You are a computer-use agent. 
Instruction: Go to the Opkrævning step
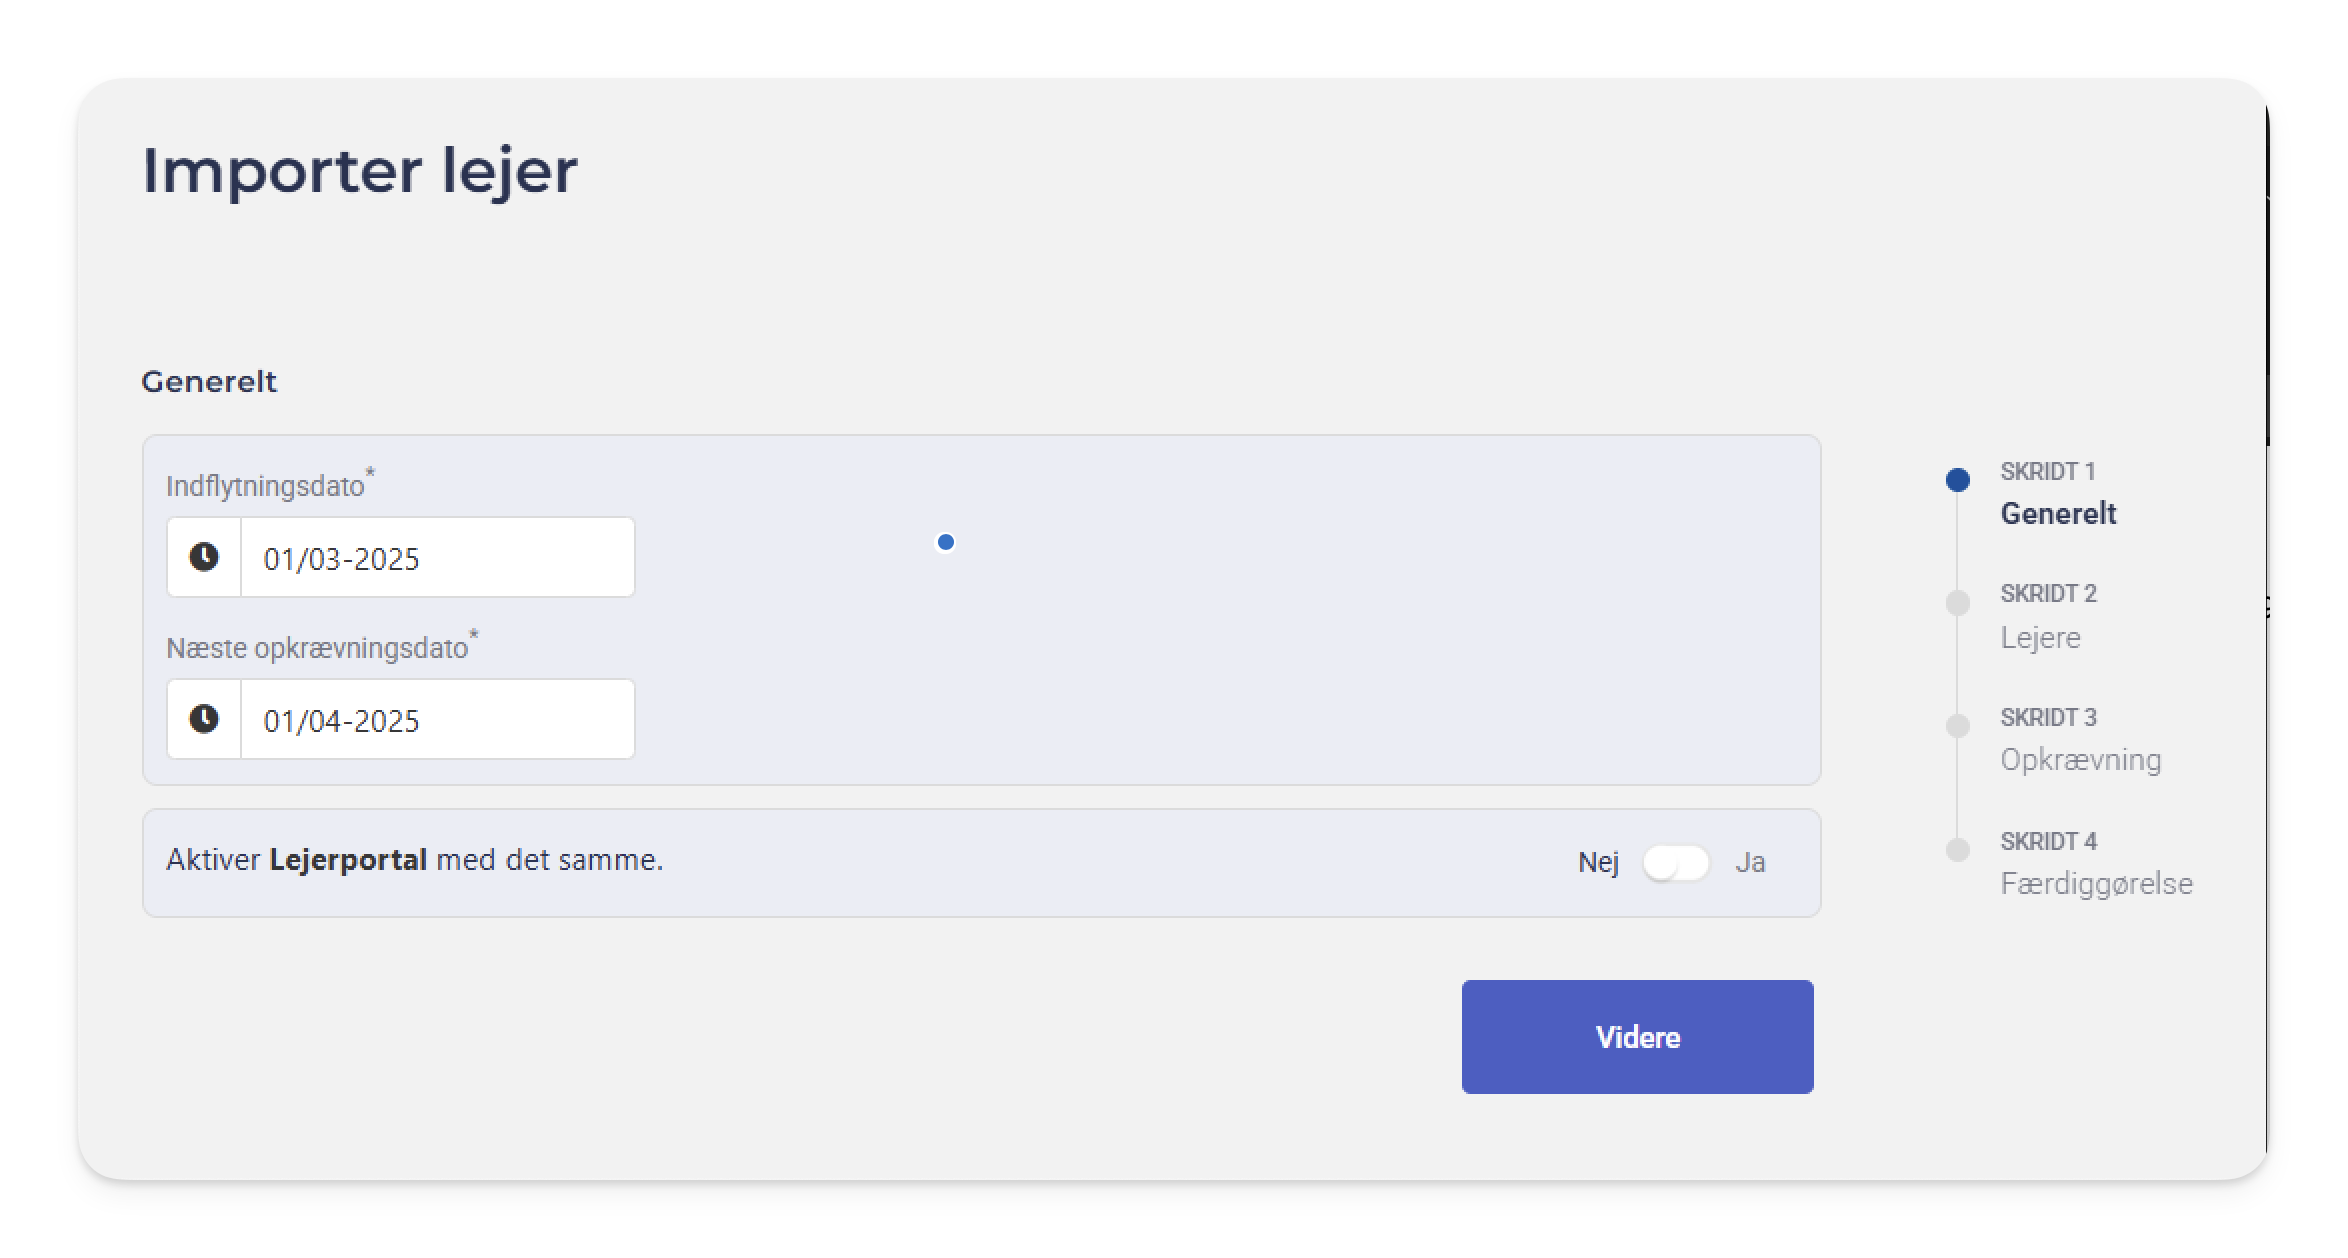tap(2081, 761)
